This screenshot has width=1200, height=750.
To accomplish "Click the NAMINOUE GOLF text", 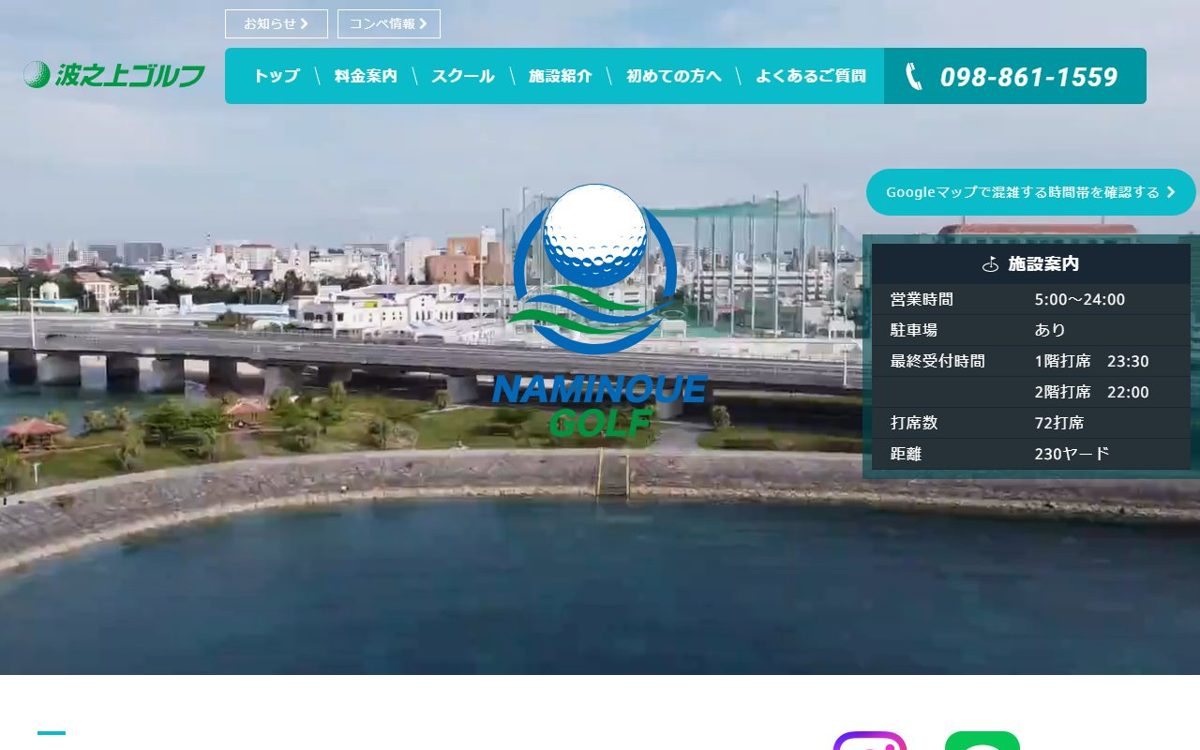I will (600, 405).
